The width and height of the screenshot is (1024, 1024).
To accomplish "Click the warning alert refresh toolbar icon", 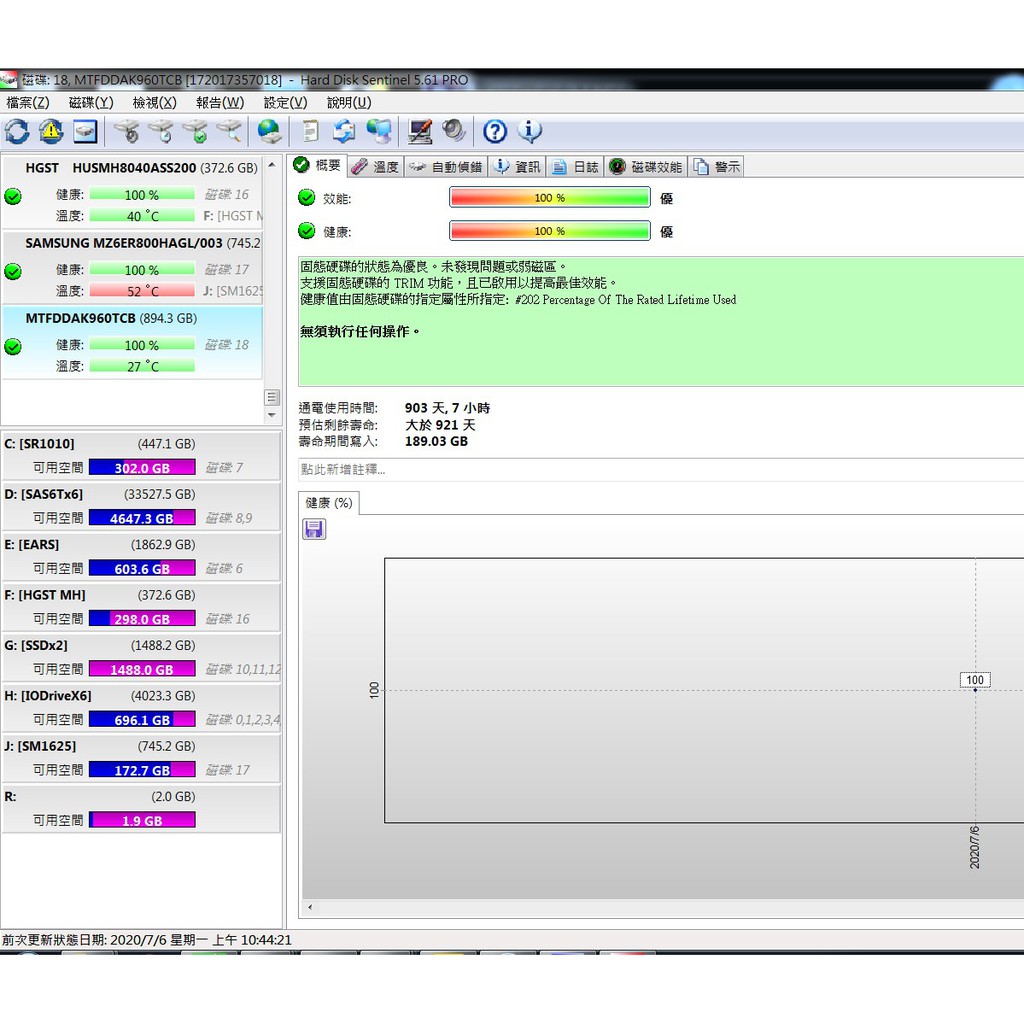I will [51, 131].
